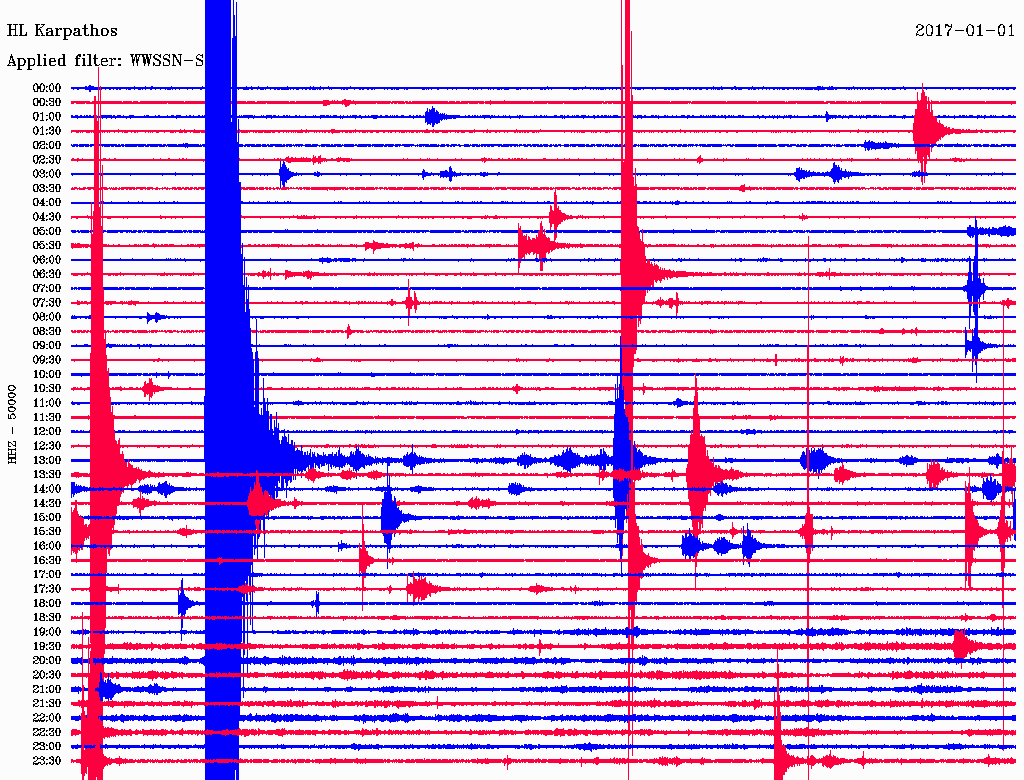Image resolution: width=1024 pixels, height=780 pixels.
Task: Select the 09:30 time label
Action: tap(47, 360)
